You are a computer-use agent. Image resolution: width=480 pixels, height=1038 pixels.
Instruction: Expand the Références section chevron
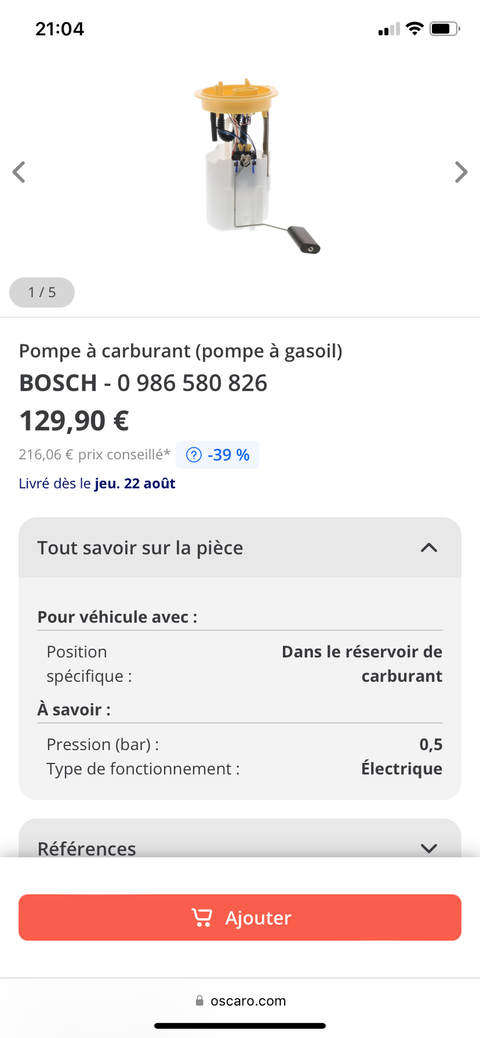pyautogui.click(x=429, y=848)
